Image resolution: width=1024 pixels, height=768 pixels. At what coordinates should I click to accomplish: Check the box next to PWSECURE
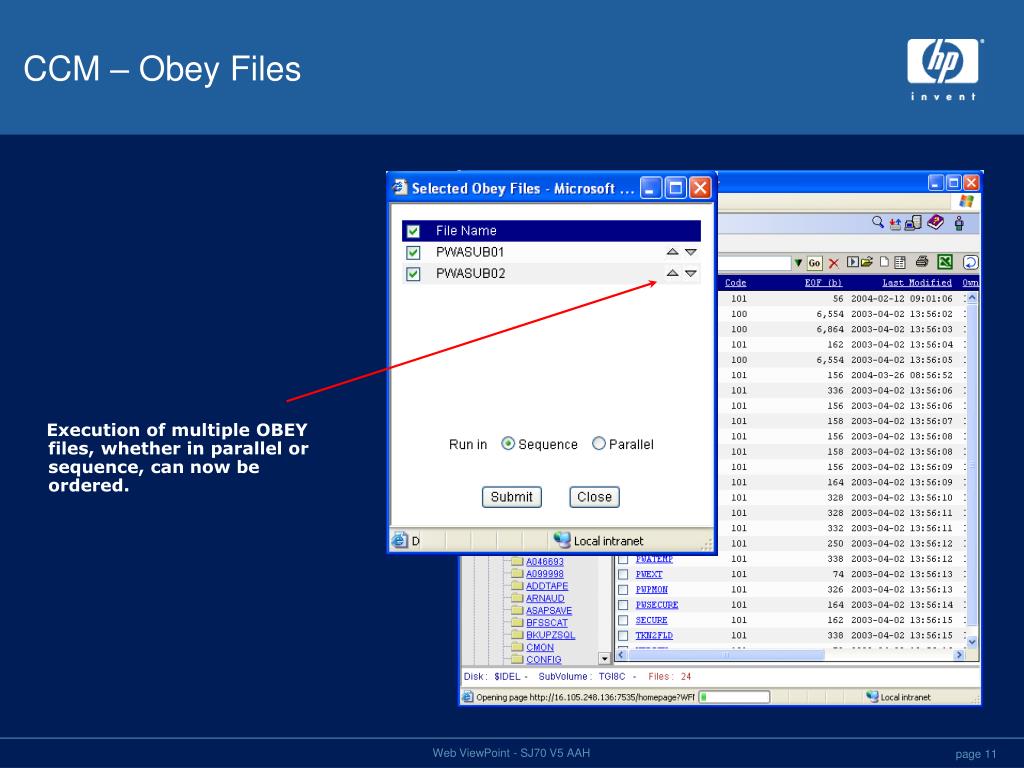624,605
